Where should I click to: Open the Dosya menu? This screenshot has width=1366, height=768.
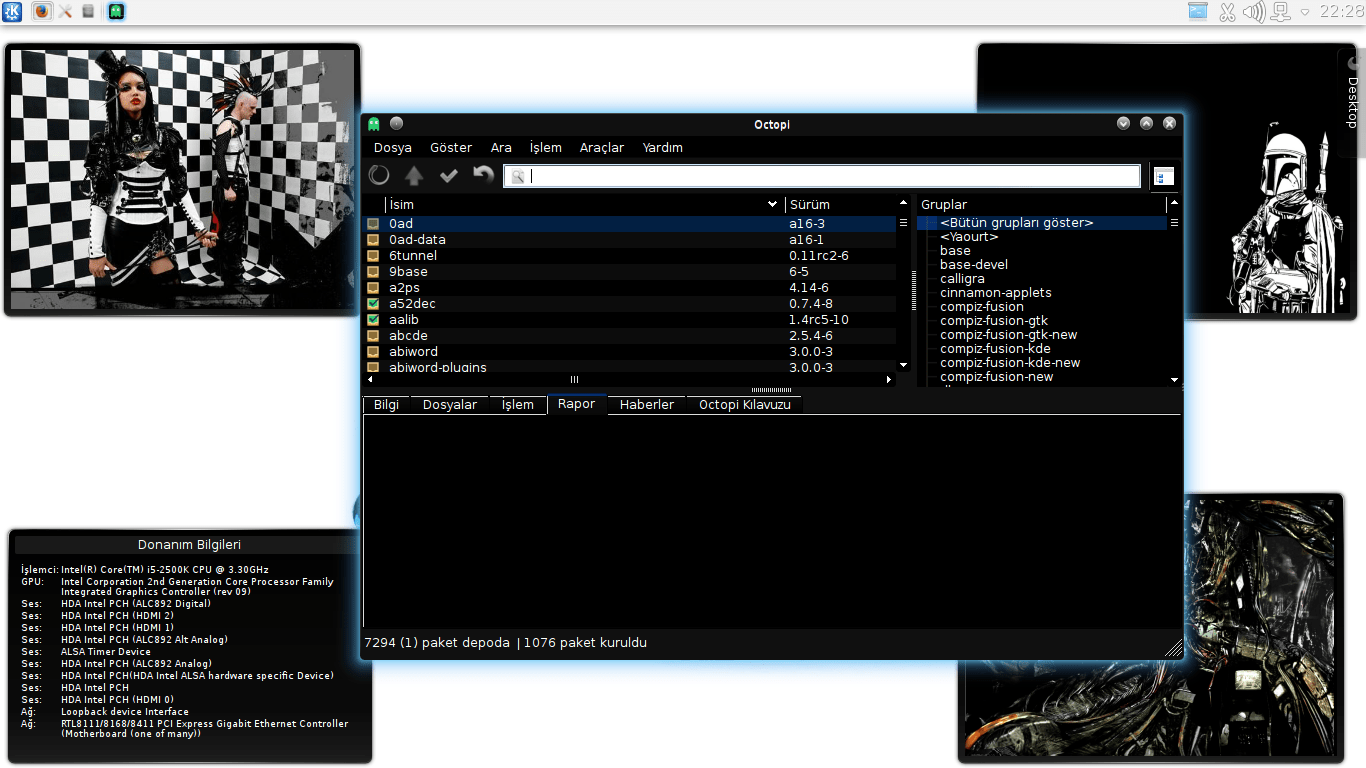click(x=393, y=148)
